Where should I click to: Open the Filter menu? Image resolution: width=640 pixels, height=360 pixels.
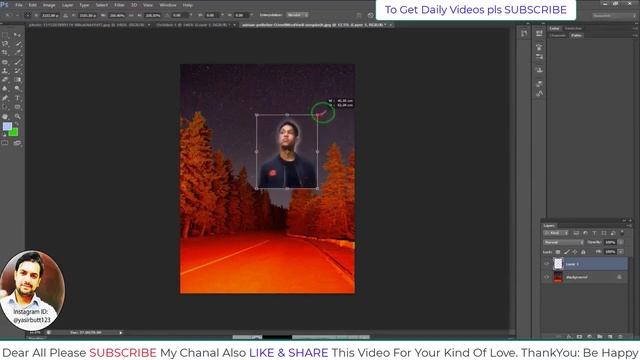(119, 5)
